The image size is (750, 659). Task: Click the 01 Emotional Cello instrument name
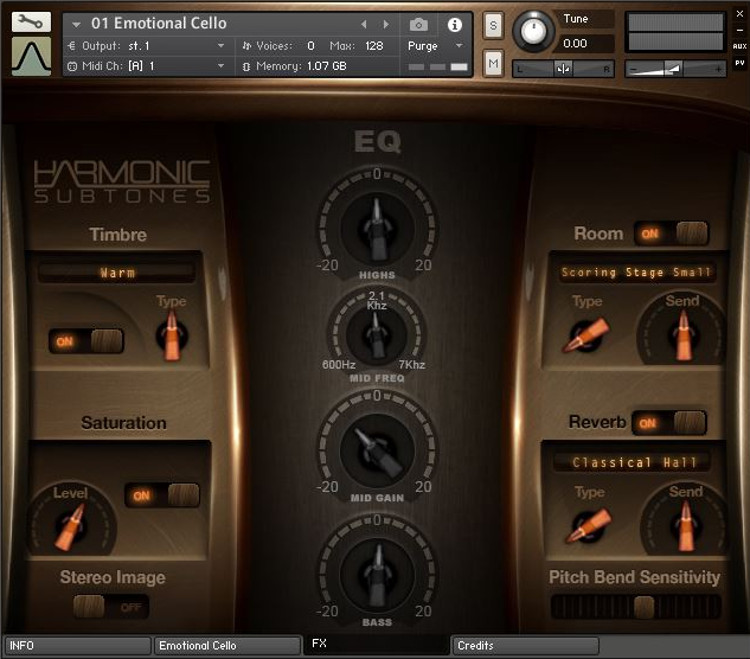159,23
